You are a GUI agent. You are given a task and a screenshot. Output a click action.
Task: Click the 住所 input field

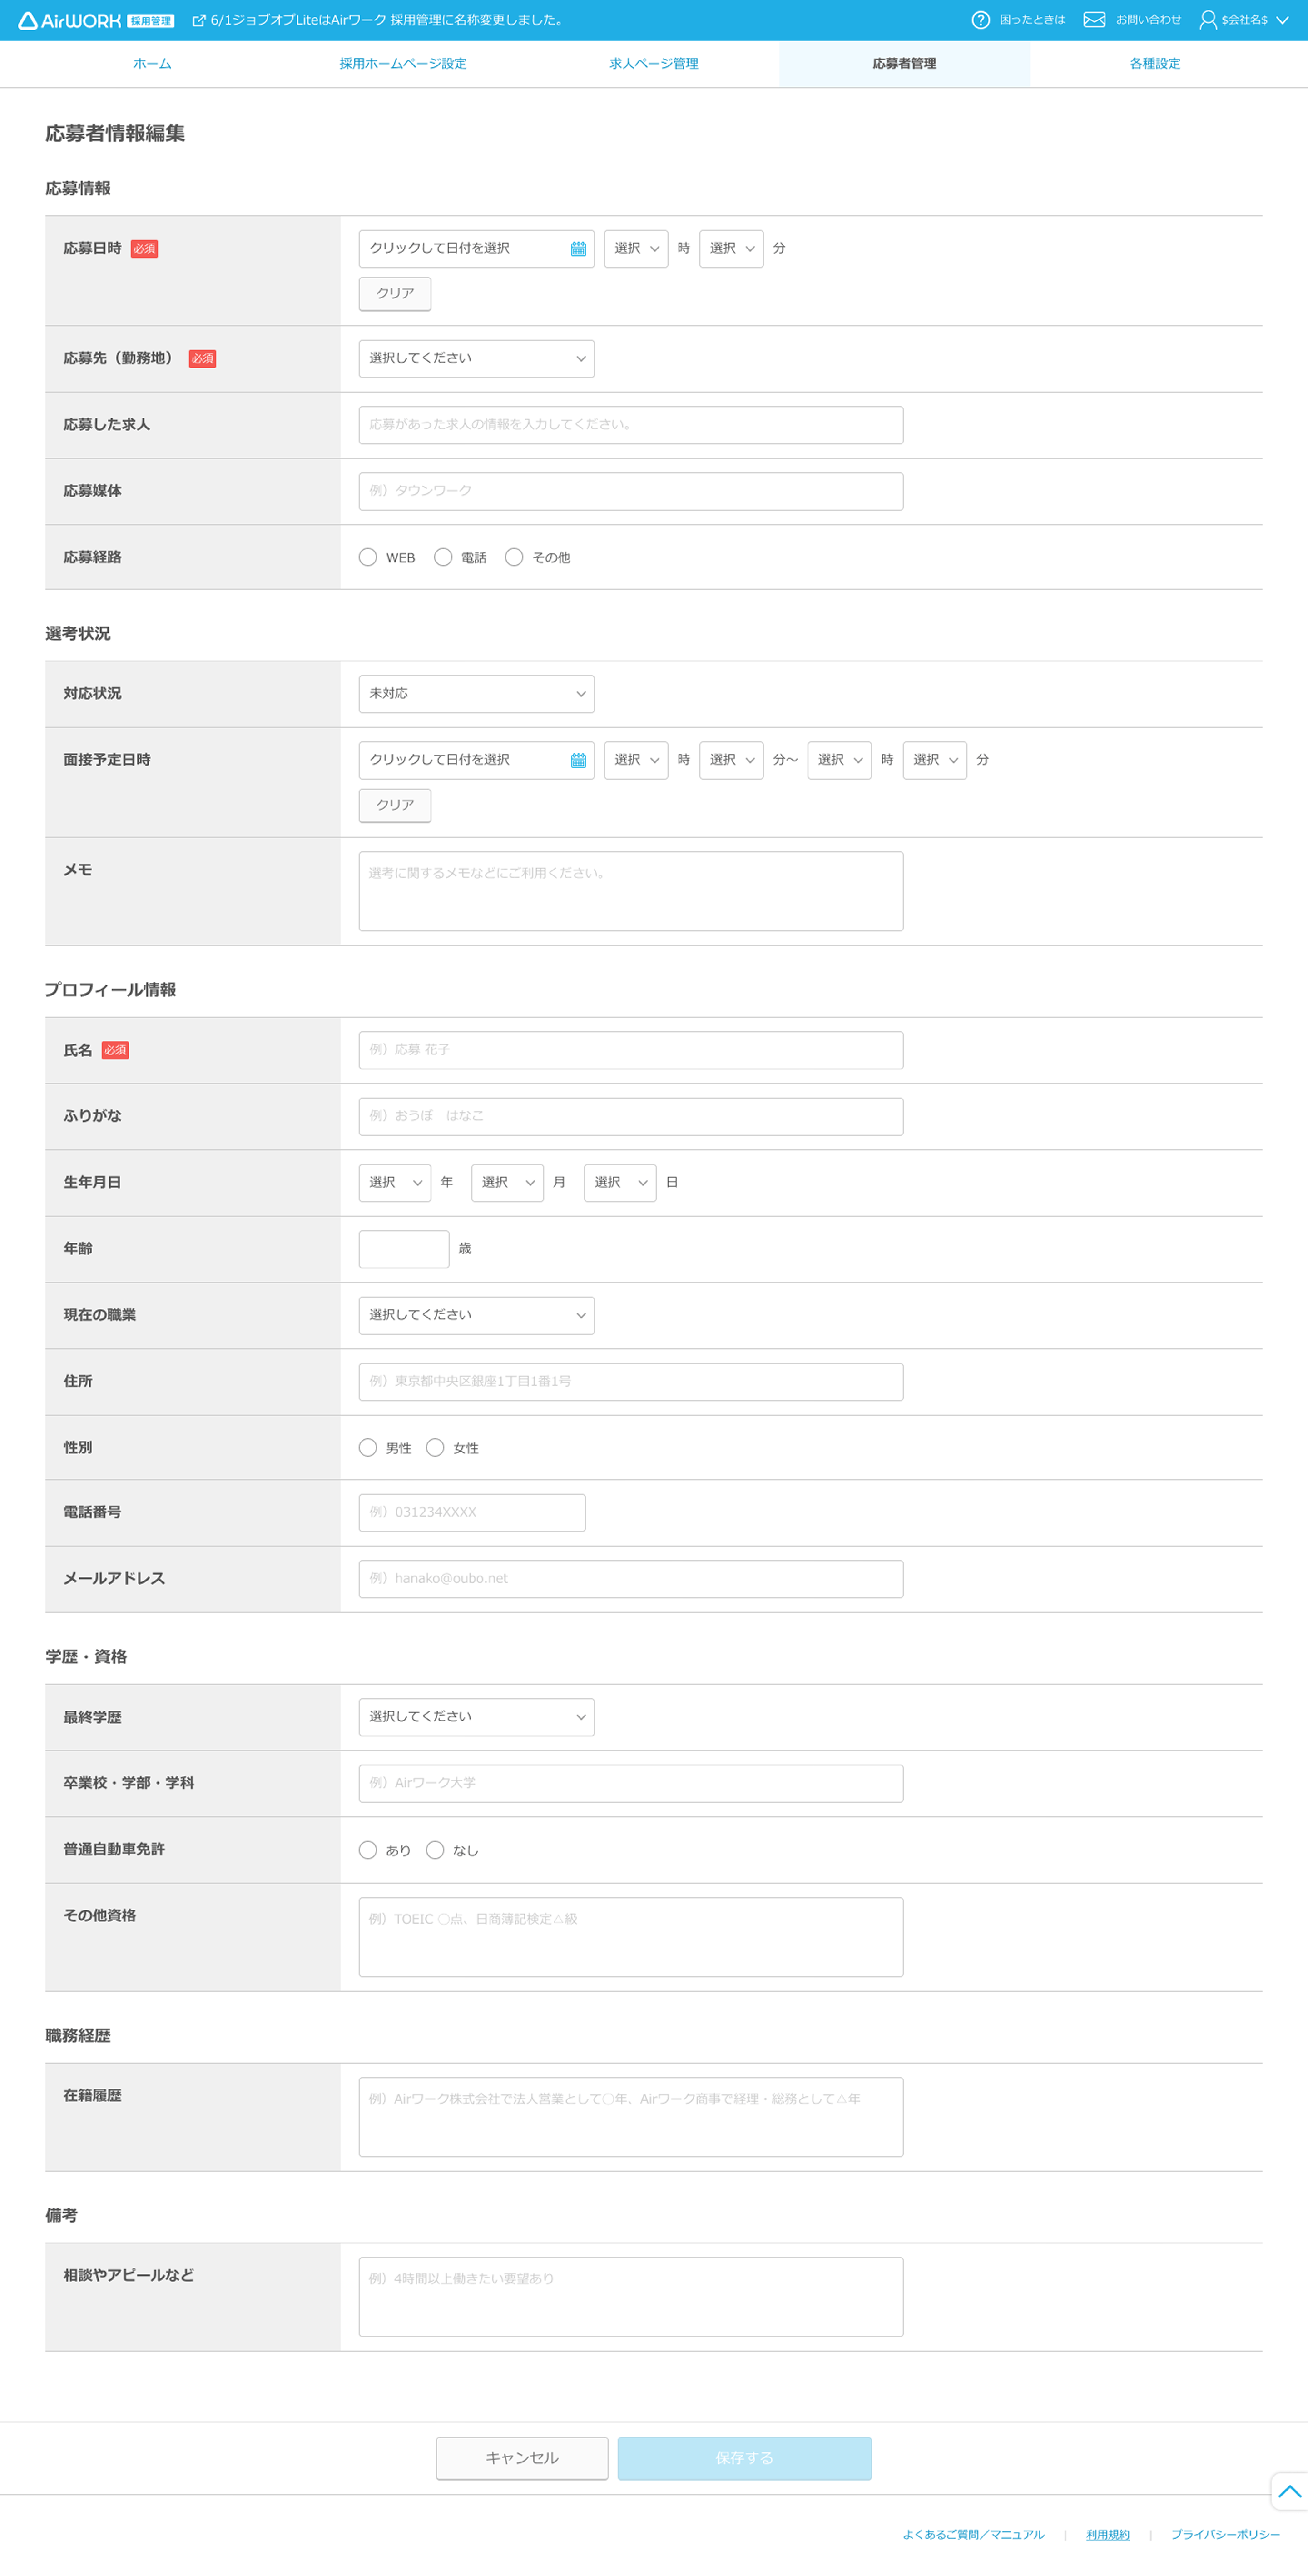point(631,1382)
